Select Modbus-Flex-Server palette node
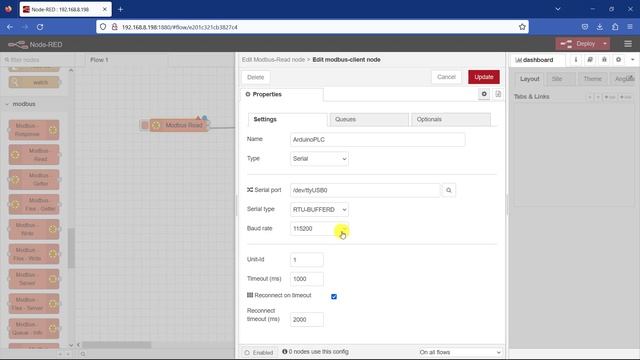The image size is (640, 360). [34, 304]
